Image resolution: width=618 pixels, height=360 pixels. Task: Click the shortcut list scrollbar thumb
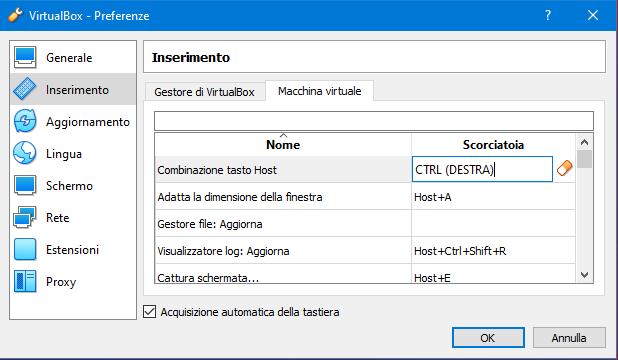(x=584, y=159)
